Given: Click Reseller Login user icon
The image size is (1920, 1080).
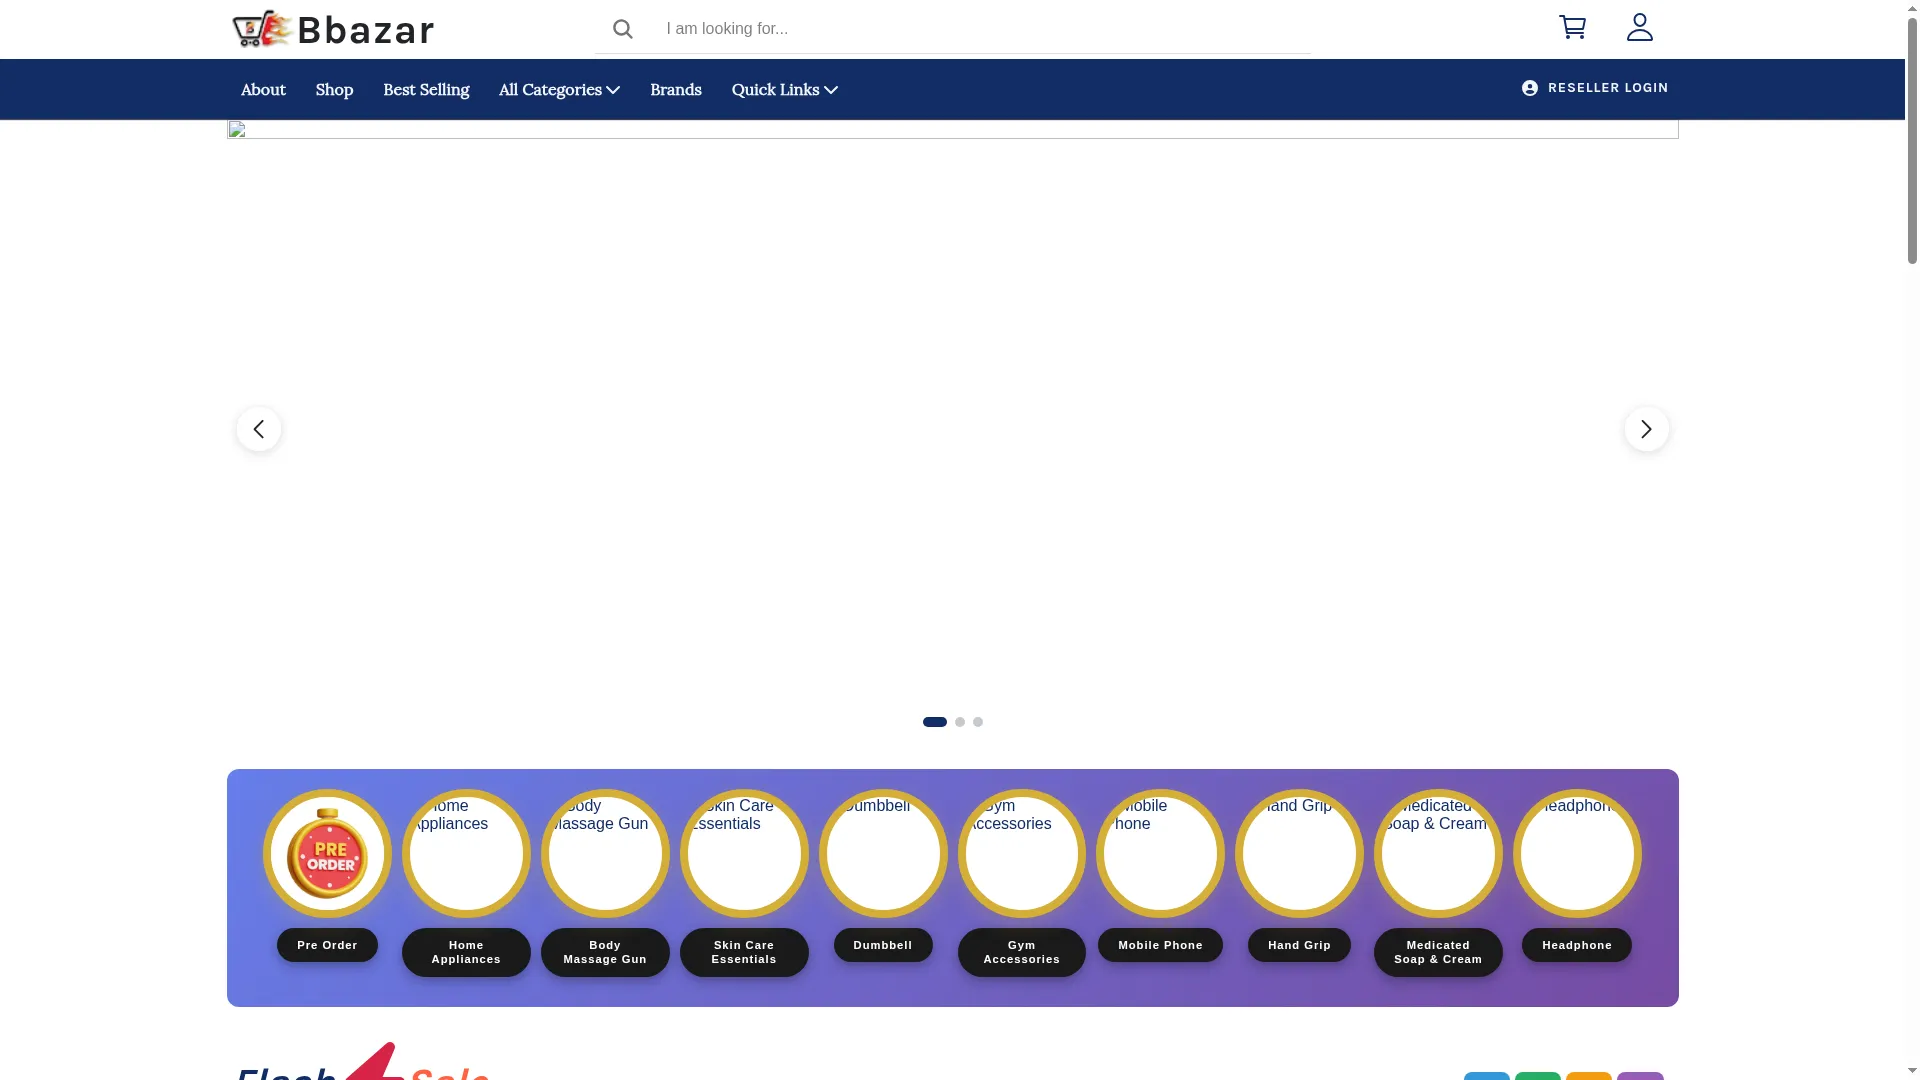Looking at the screenshot, I should tap(1530, 88).
